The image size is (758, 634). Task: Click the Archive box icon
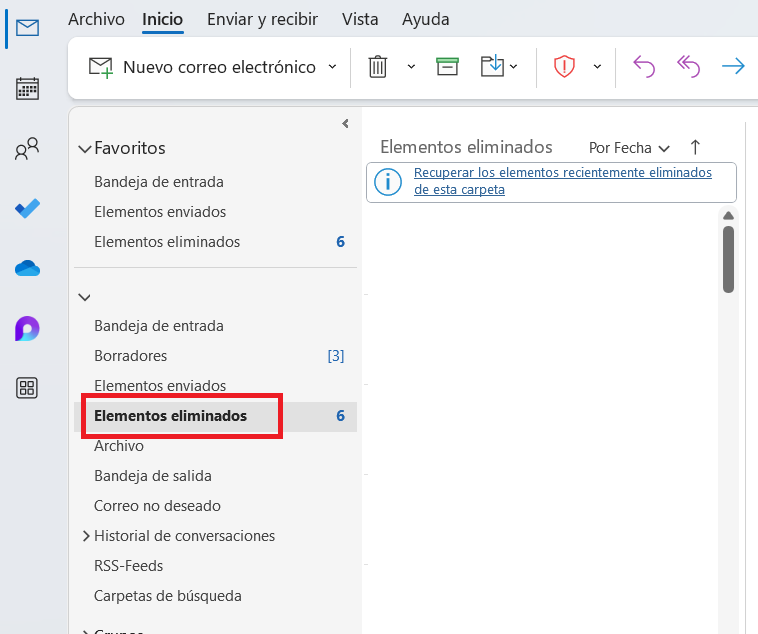pos(447,67)
